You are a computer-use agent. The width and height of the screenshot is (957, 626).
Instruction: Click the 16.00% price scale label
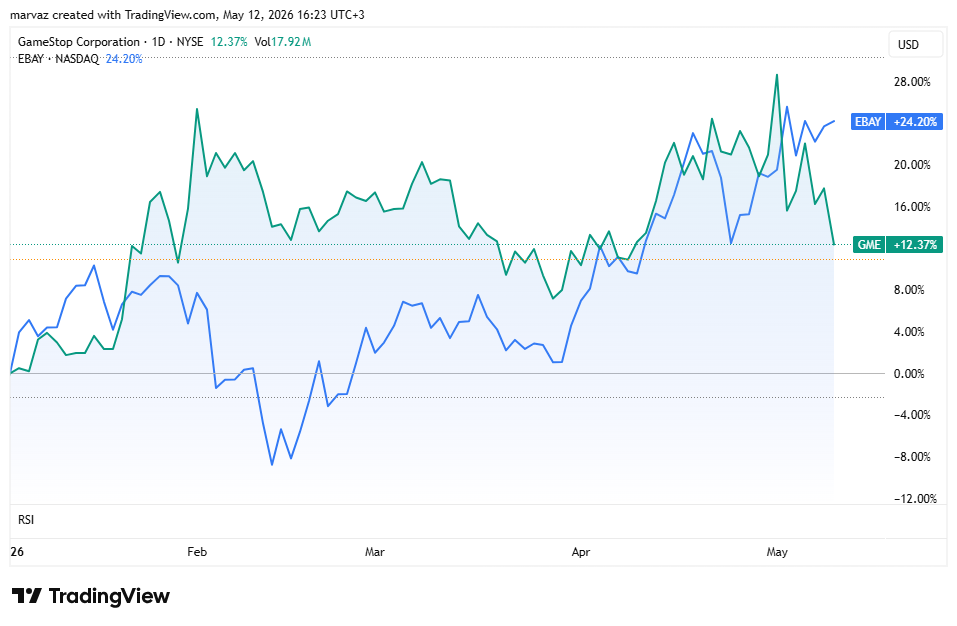tap(912, 207)
